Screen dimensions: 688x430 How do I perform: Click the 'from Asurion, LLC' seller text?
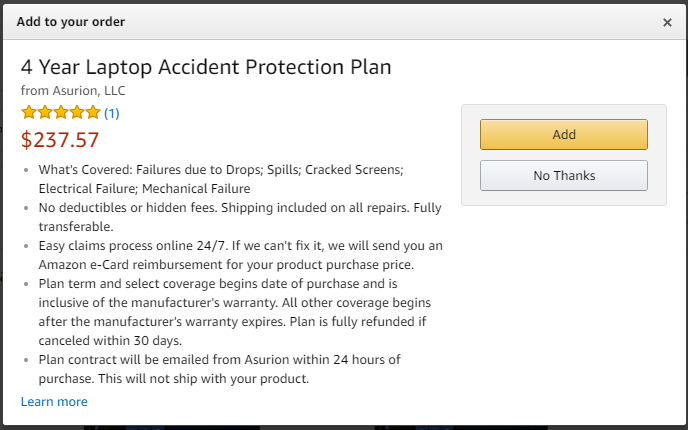click(x=73, y=90)
